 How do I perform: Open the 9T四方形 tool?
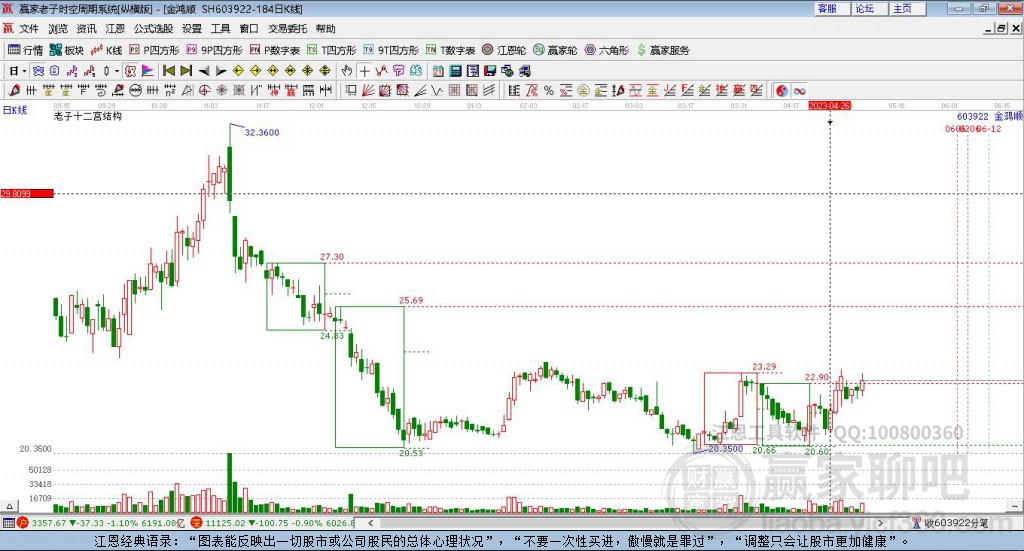point(391,50)
